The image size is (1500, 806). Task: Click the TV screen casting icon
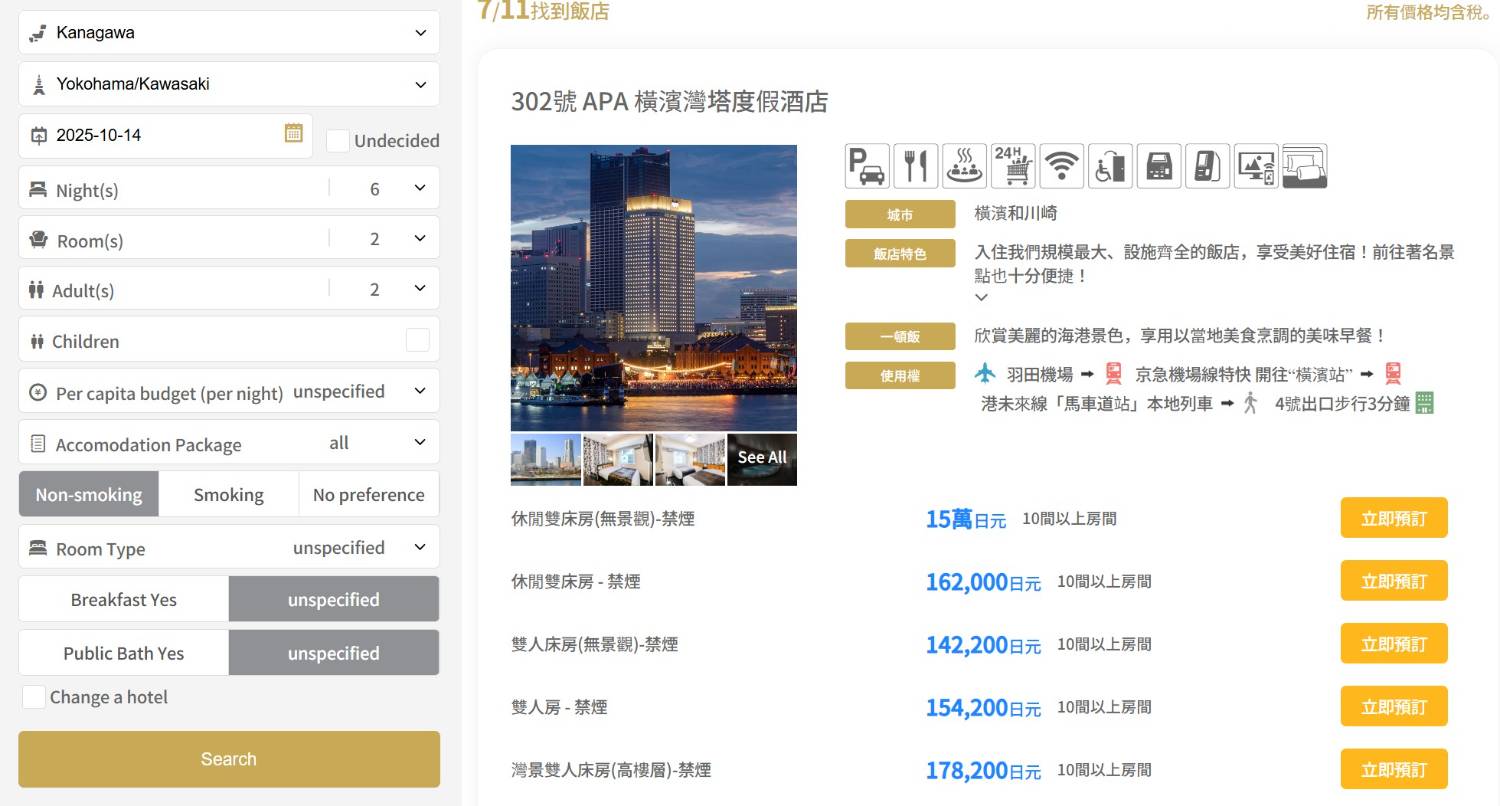coord(1256,166)
